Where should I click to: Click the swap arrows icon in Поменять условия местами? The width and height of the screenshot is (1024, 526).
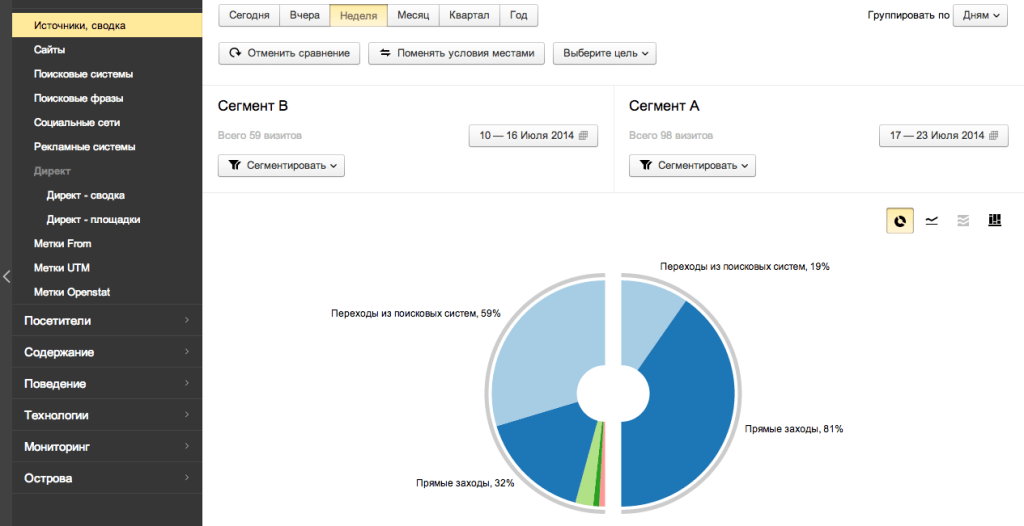[x=385, y=53]
